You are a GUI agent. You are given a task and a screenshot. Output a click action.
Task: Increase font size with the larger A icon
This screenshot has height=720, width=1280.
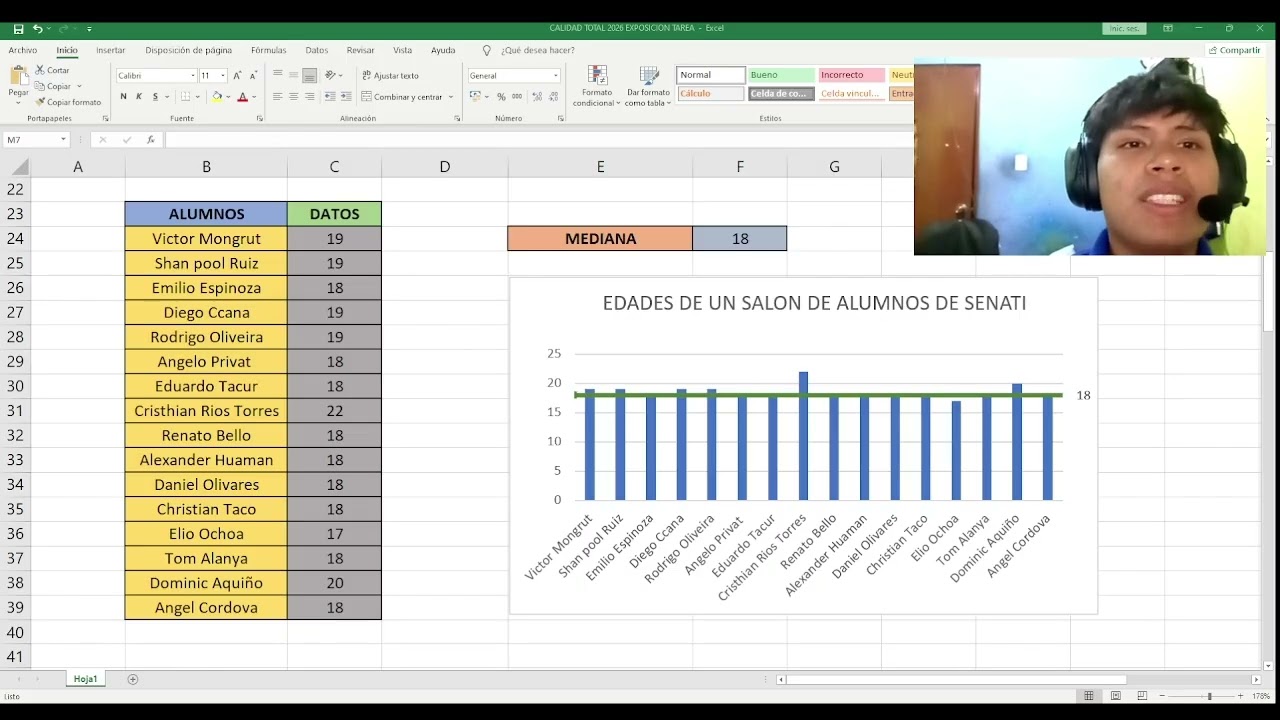click(x=237, y=76)
